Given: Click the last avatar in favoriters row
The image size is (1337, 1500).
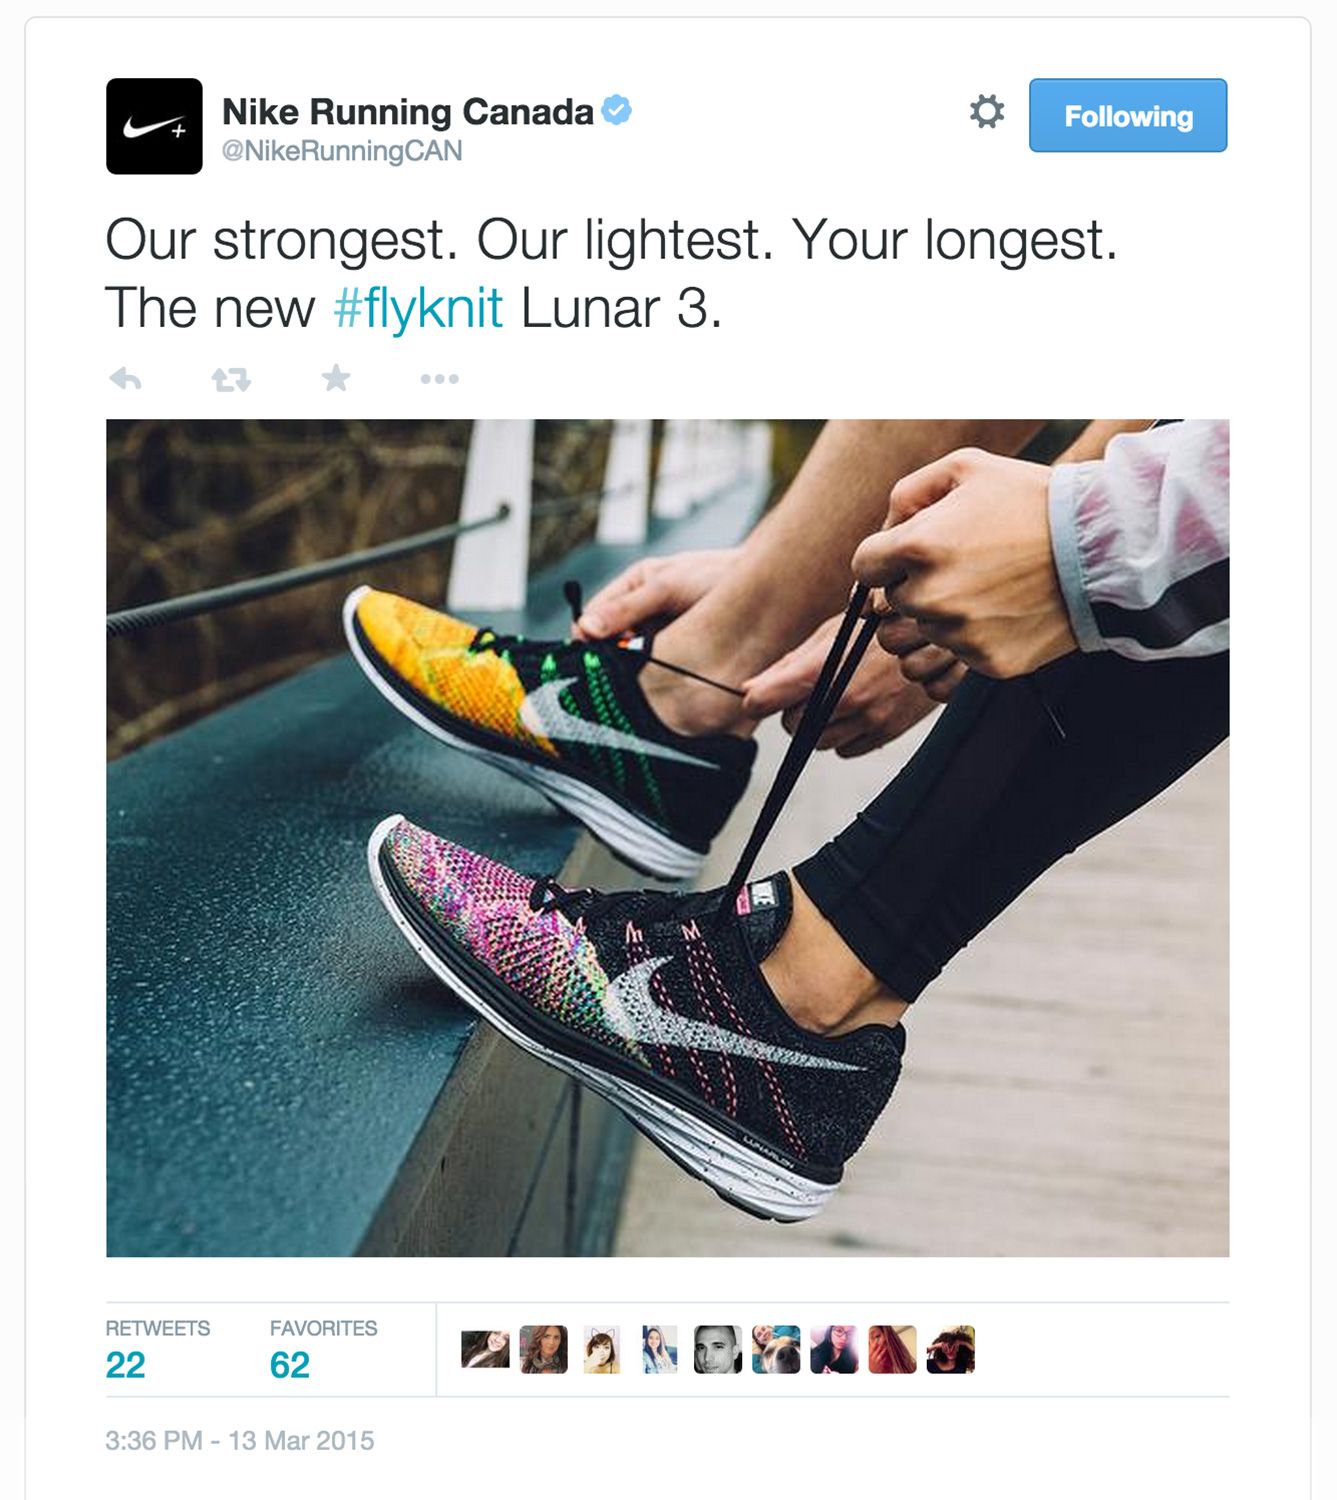Looking at the screenshot, I should click(950, 1349).
